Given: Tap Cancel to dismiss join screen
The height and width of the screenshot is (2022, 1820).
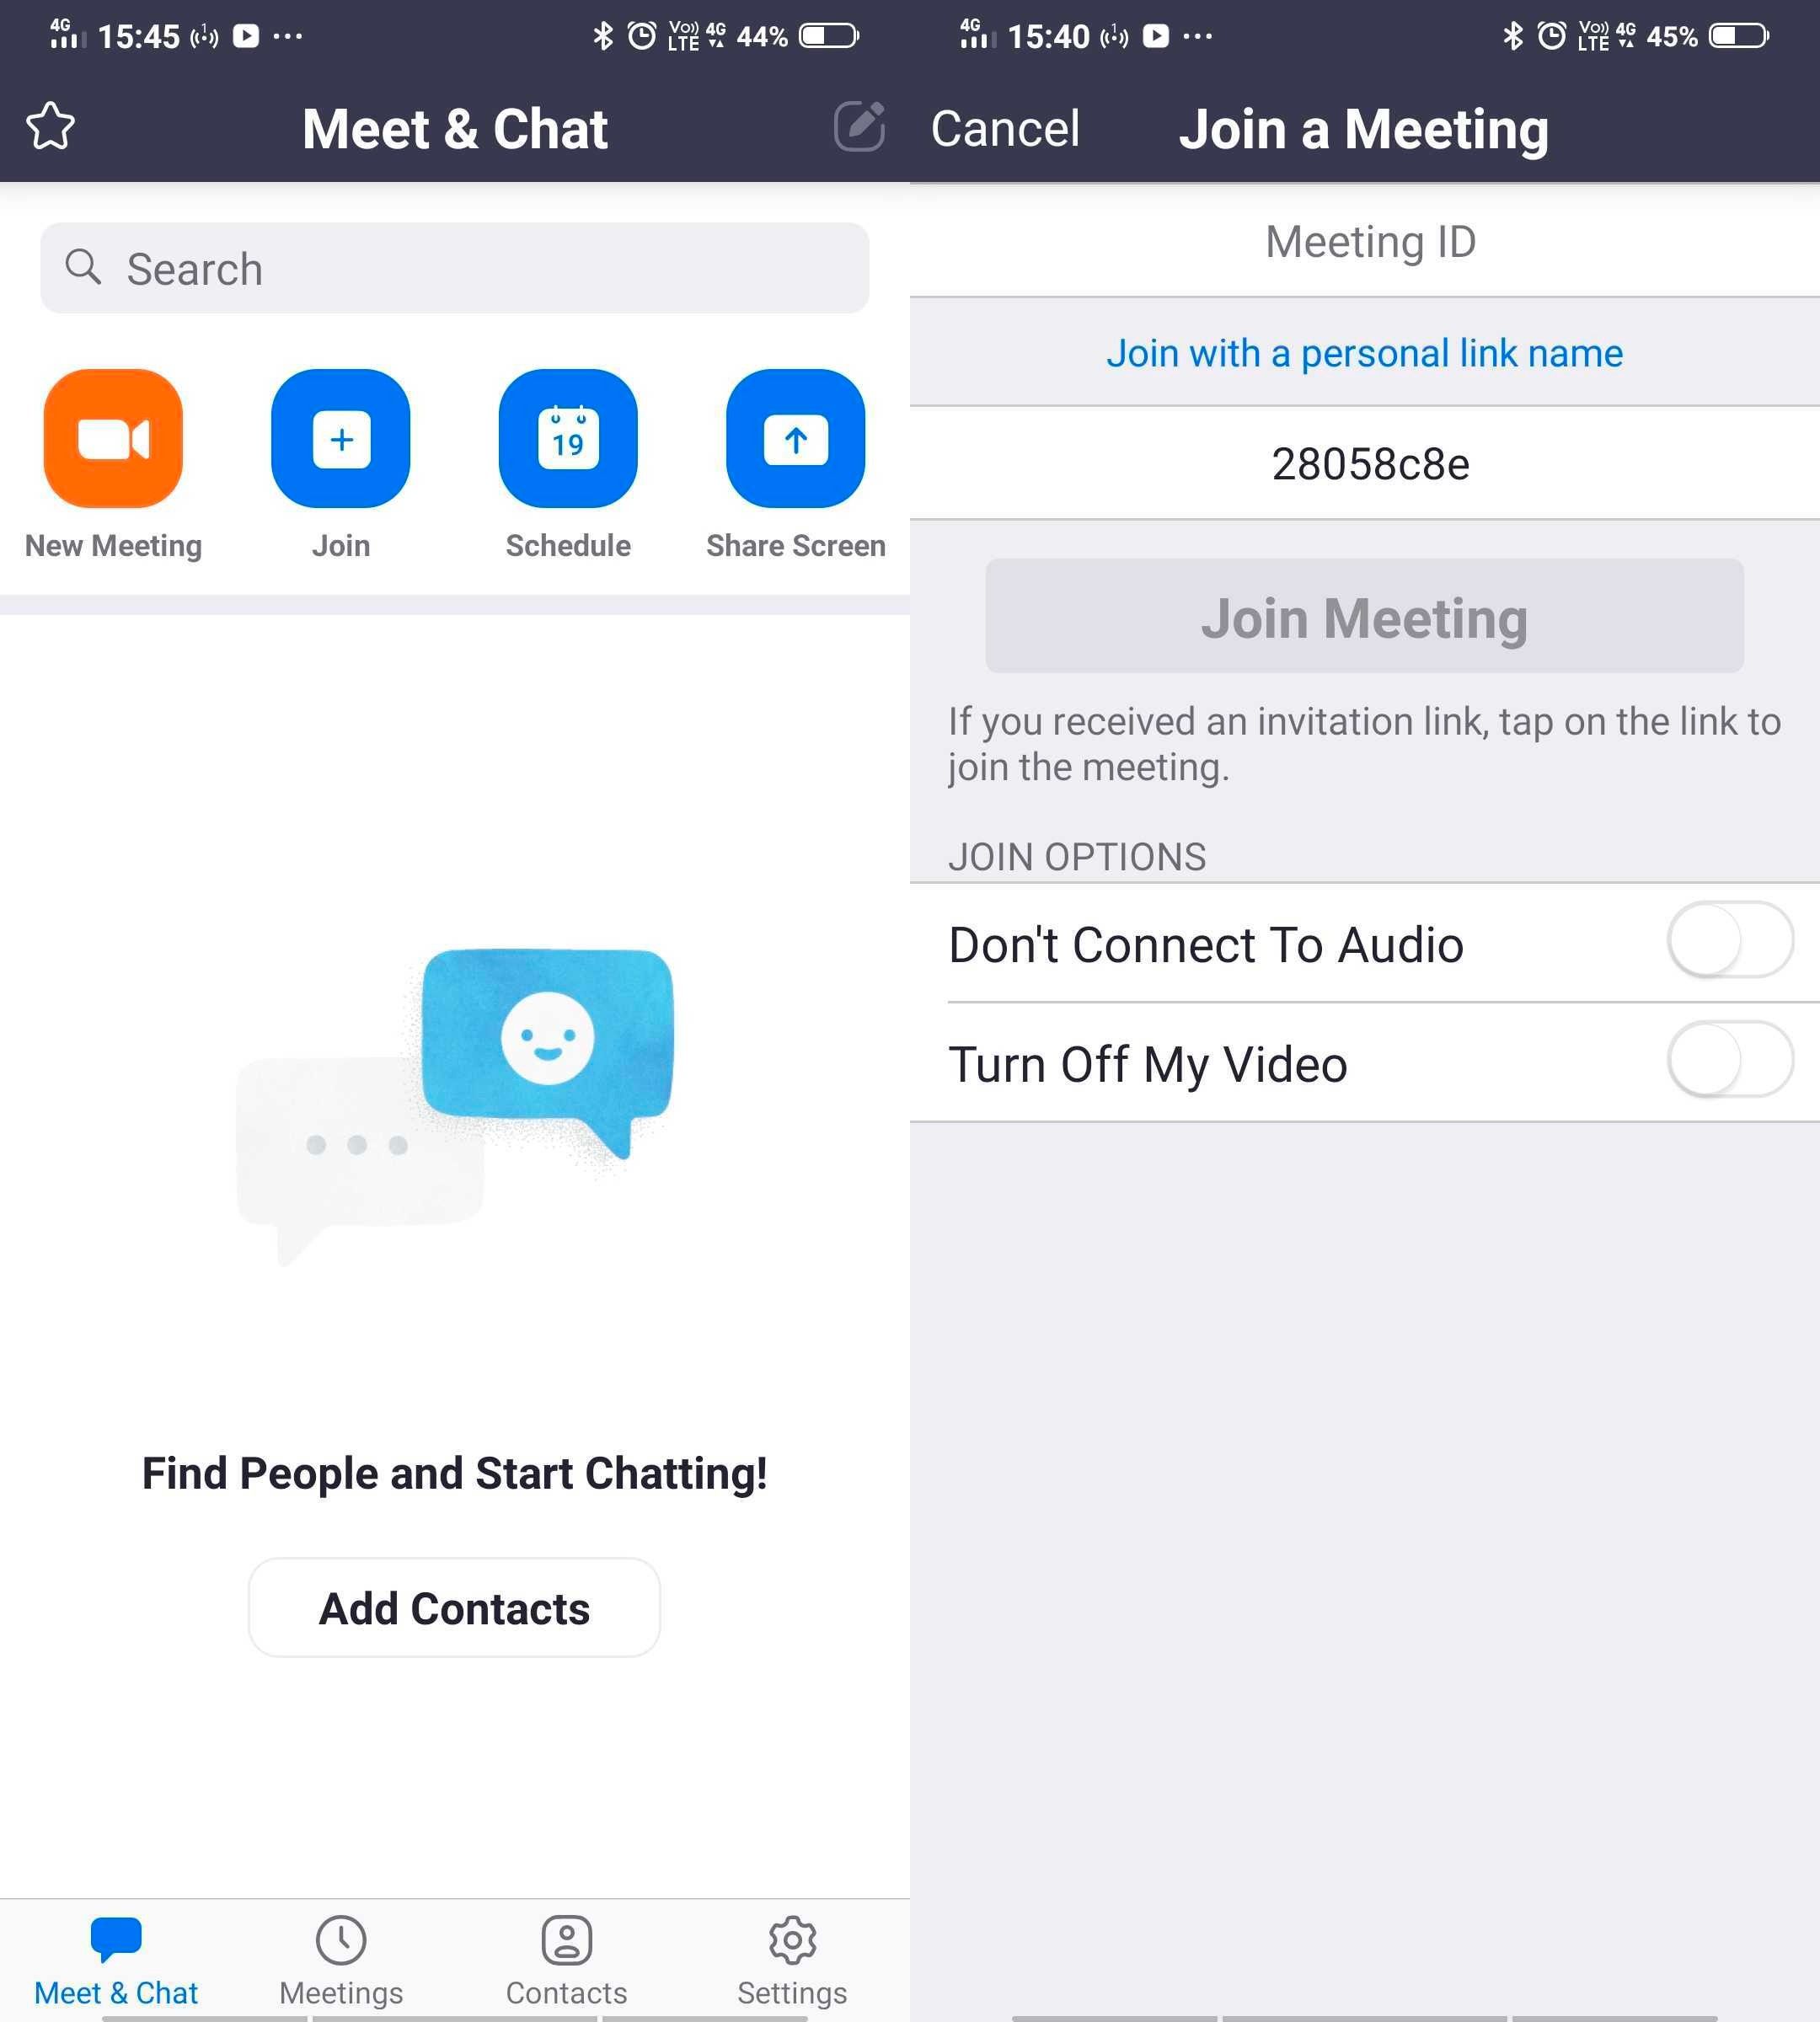Looking at the screenshot, I should [1004, 126].
